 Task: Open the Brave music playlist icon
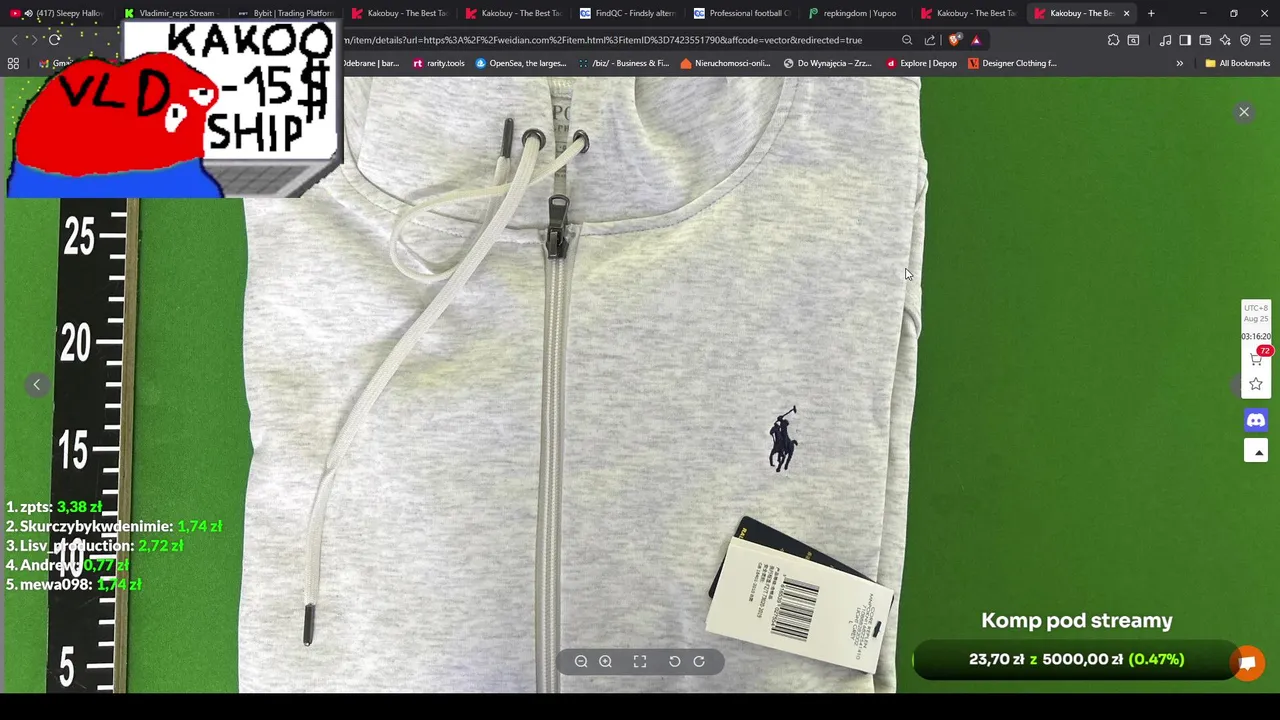[1165, 40]
